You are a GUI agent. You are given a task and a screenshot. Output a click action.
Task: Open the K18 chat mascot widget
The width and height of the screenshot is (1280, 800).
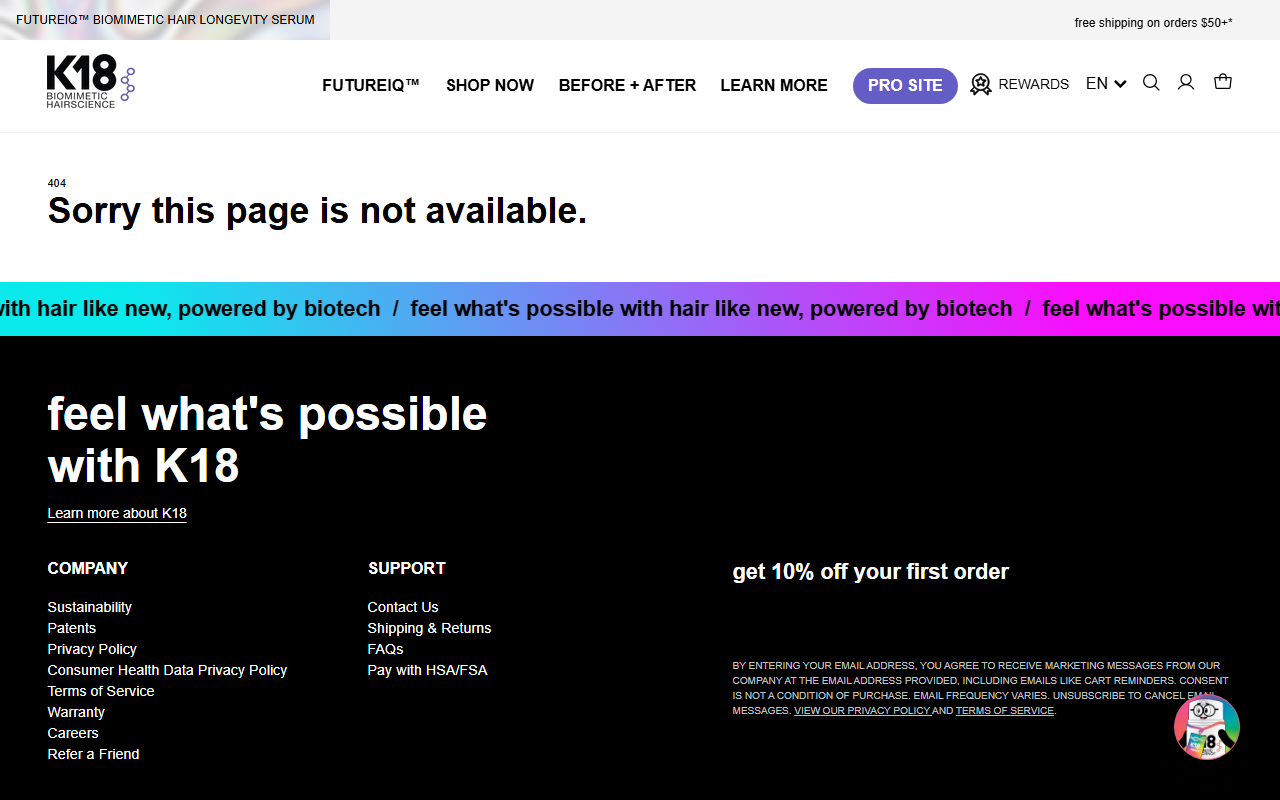pyautogui.click(x=1207, y=727)
